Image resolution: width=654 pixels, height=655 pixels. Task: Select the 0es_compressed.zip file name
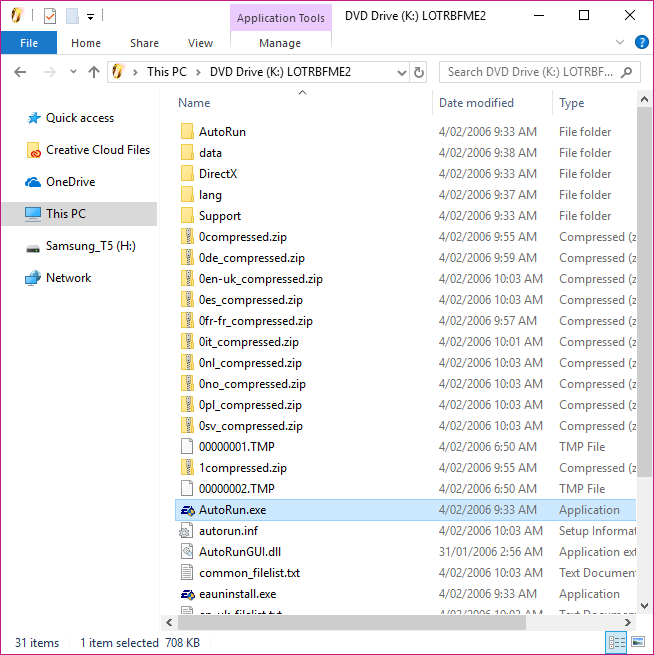click(x=251, y=300)
